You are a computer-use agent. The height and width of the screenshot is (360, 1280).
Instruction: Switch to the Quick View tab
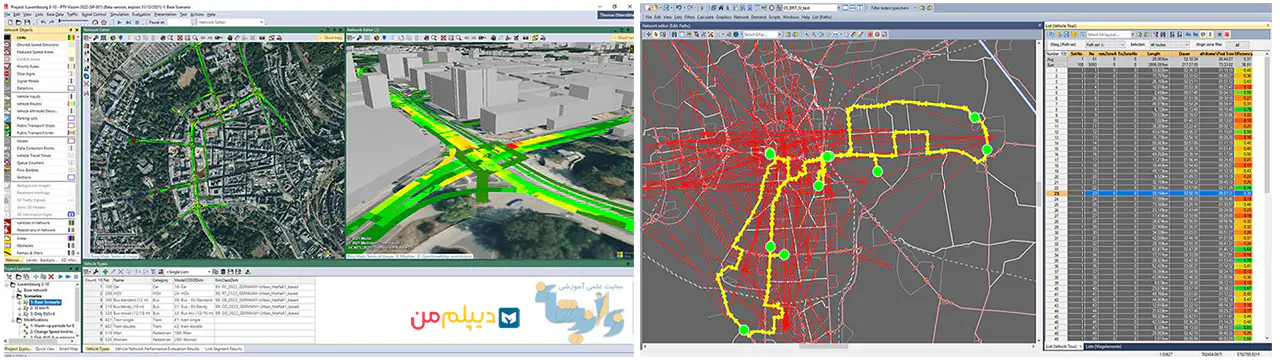point(45,349)
